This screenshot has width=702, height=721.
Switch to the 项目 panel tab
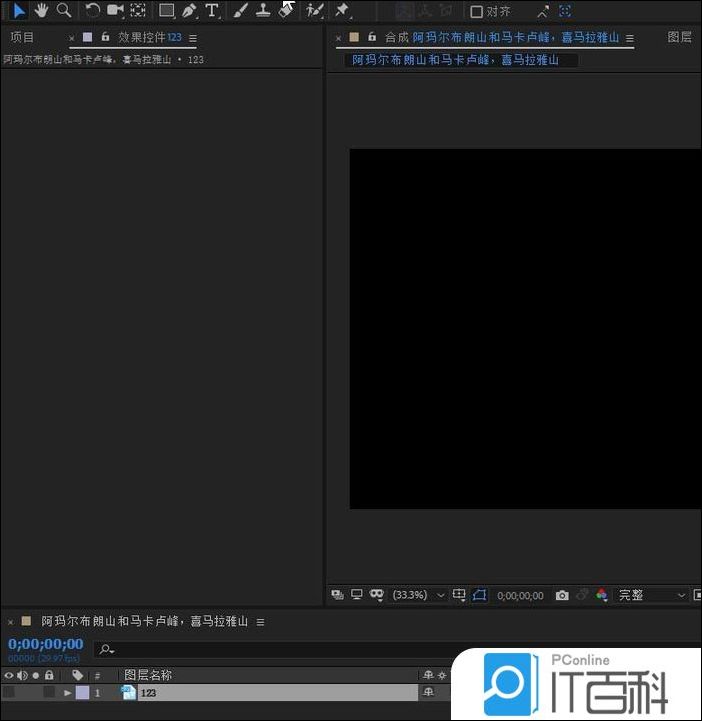click(22, 37)
